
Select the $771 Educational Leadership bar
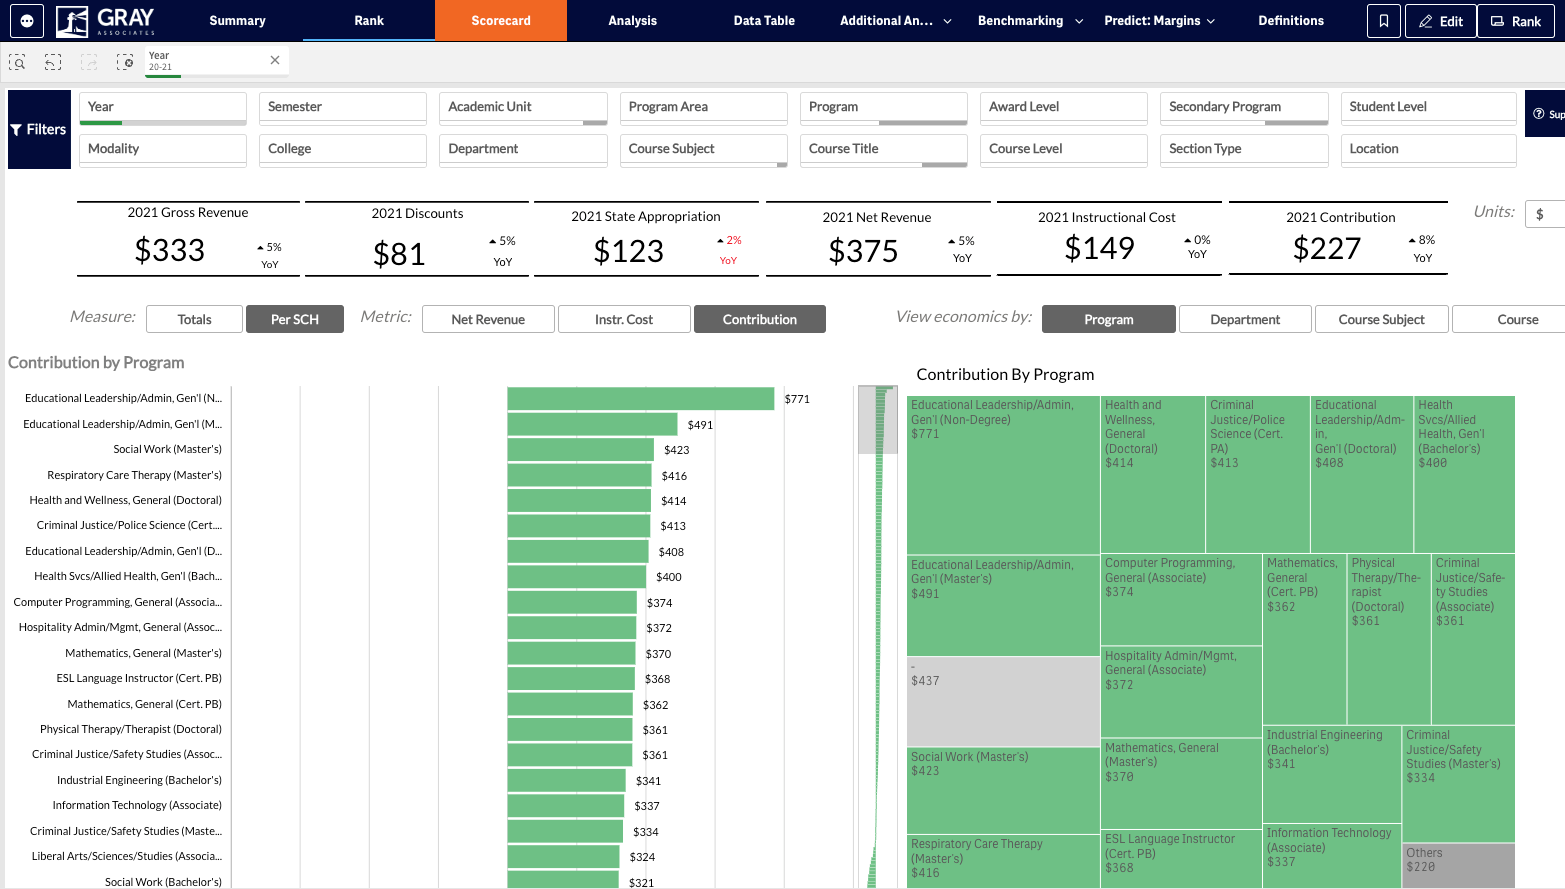[x=641, y=399]
